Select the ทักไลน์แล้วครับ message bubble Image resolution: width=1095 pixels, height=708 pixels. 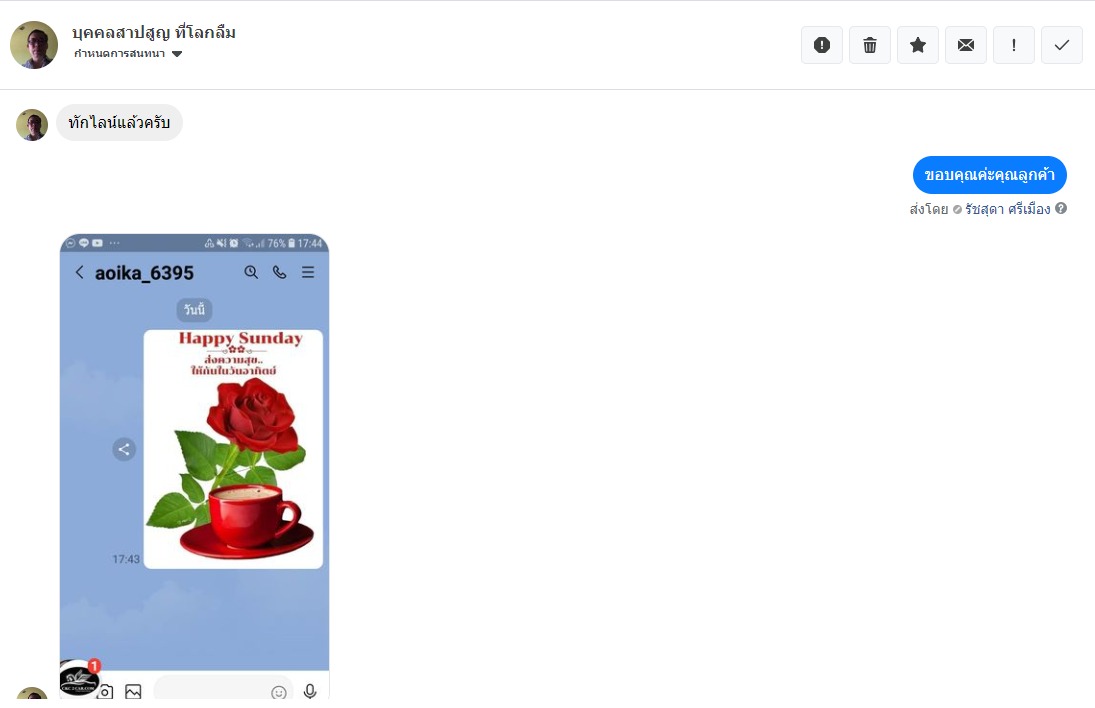point(119,123)
